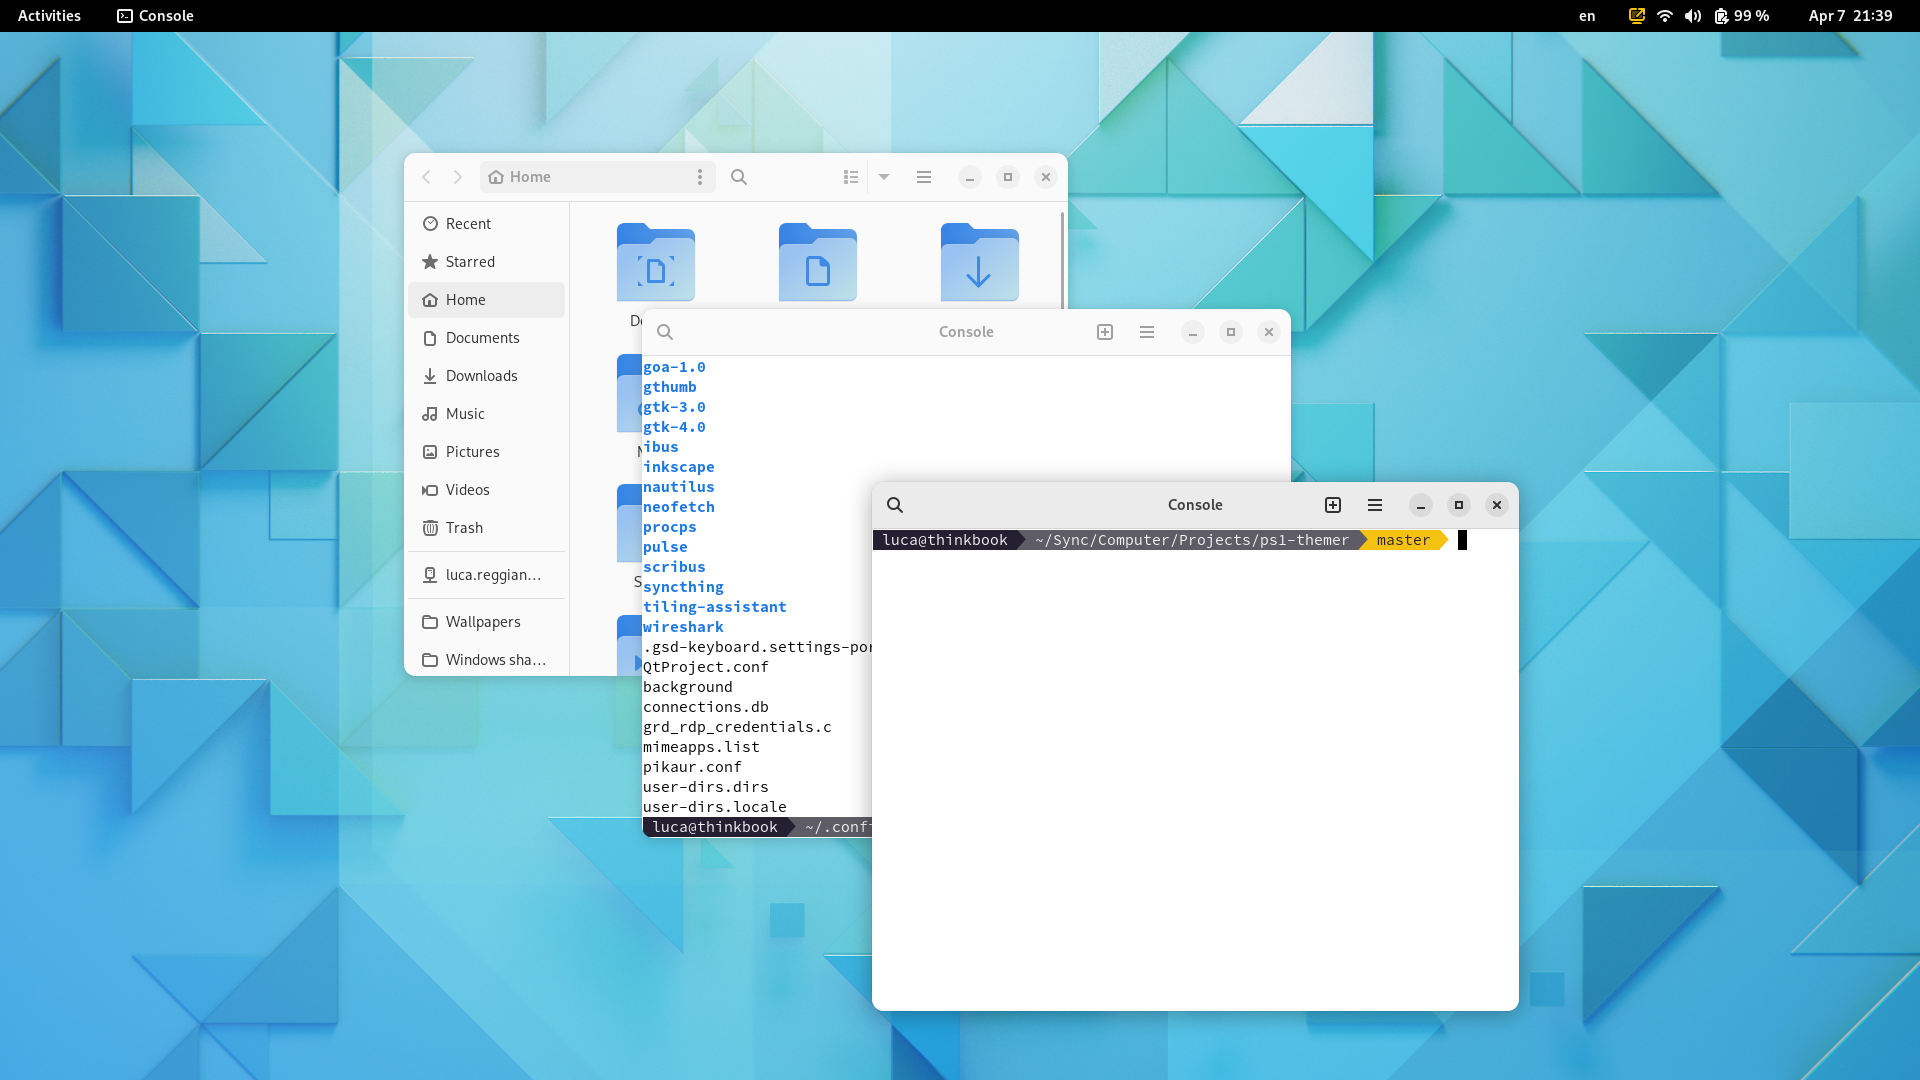The width and height of the screenshot is (1920, 1080).
Task: Open the Files search icon
Action: [739, 177]
